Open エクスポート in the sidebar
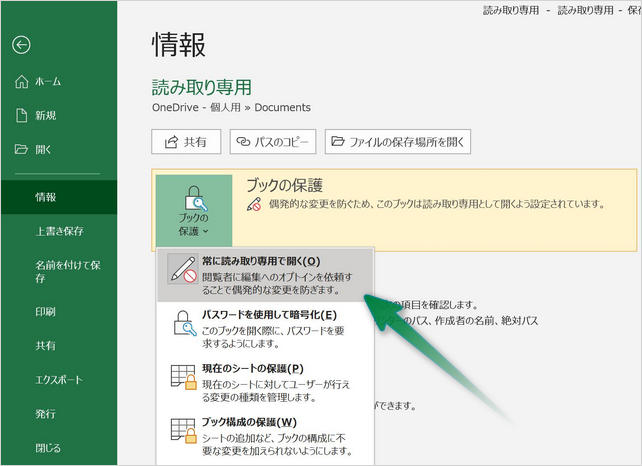Screen dimensions: 642x466 coord(59,380)
